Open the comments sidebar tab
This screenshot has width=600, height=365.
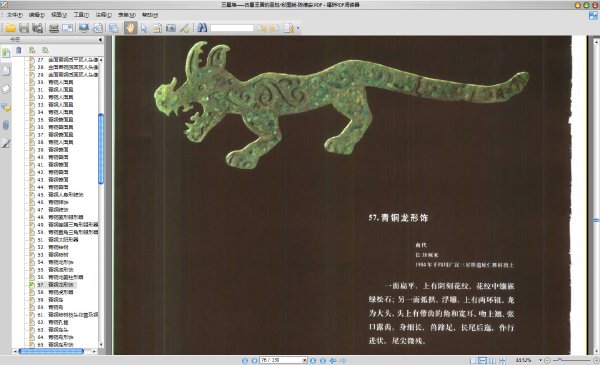coord(6,107)
